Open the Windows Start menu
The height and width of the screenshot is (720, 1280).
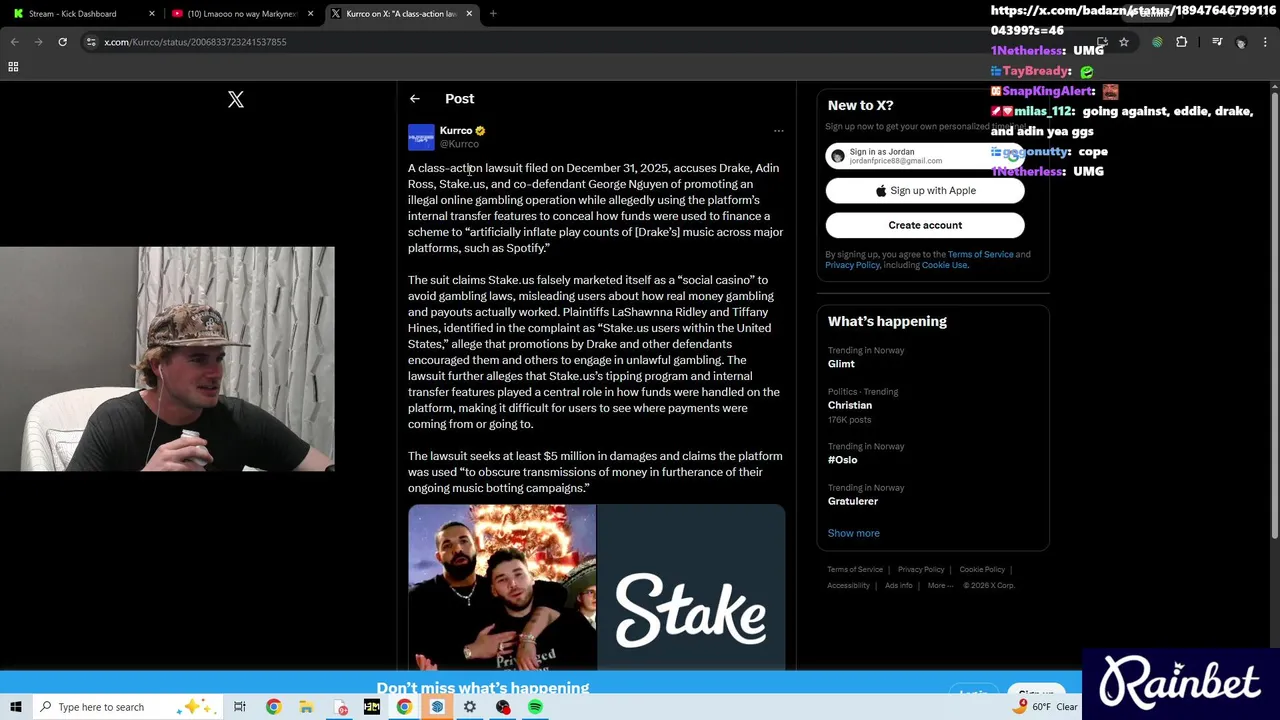tap(15, 707)
